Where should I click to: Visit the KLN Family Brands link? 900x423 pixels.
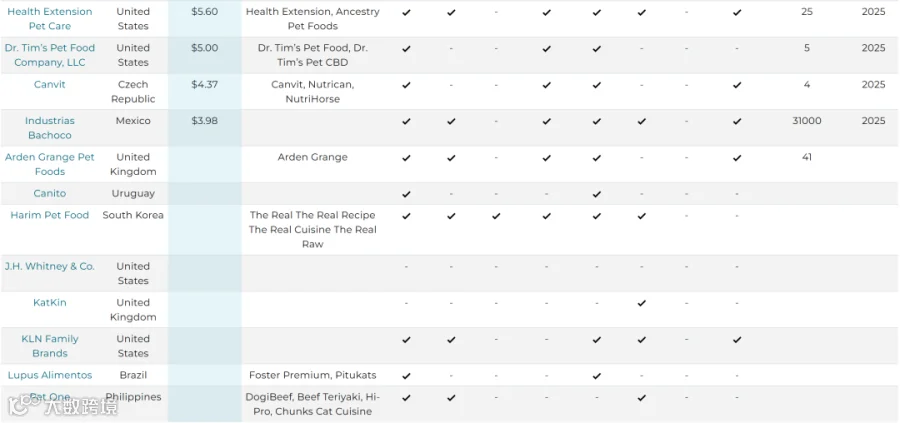pos(49,346)
